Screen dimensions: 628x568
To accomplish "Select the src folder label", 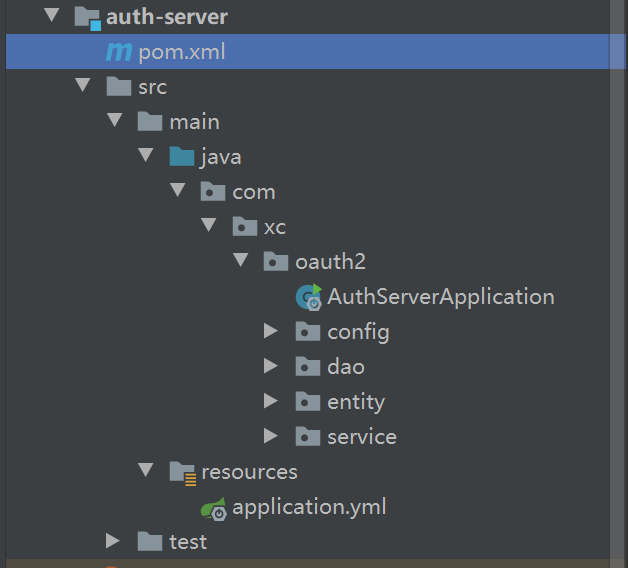I will [x=153, y=87].
